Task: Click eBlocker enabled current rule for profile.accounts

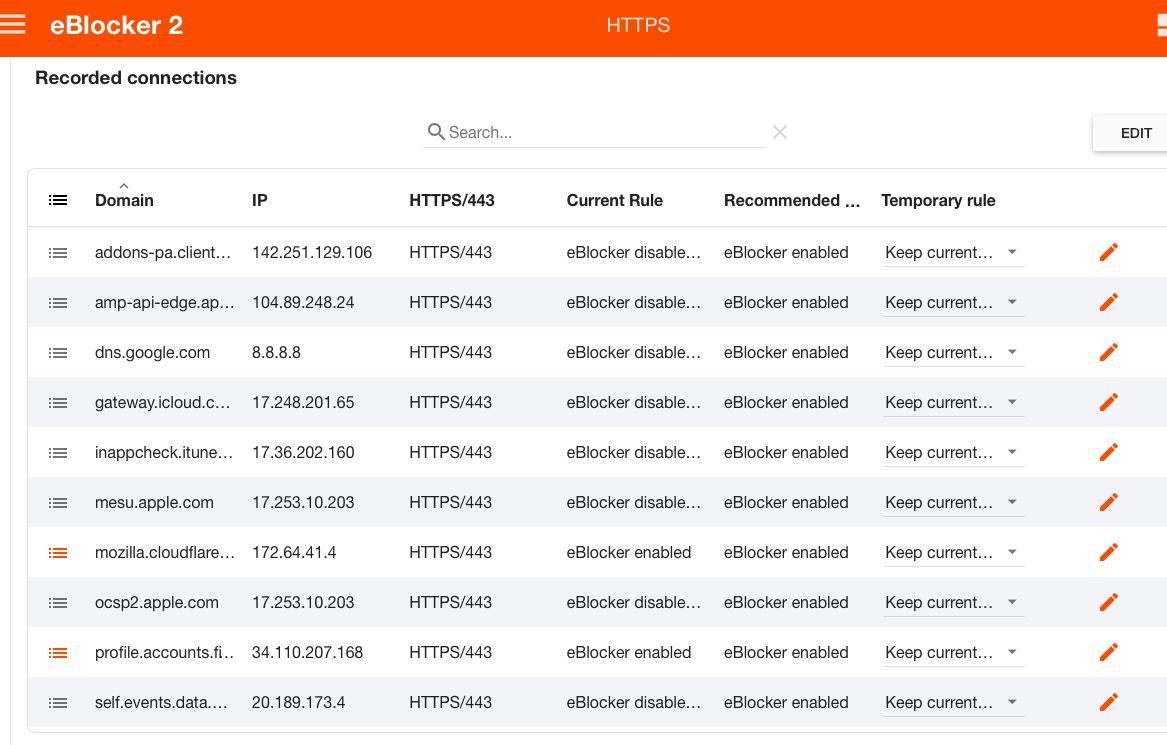Action: [x=629, y=652]
